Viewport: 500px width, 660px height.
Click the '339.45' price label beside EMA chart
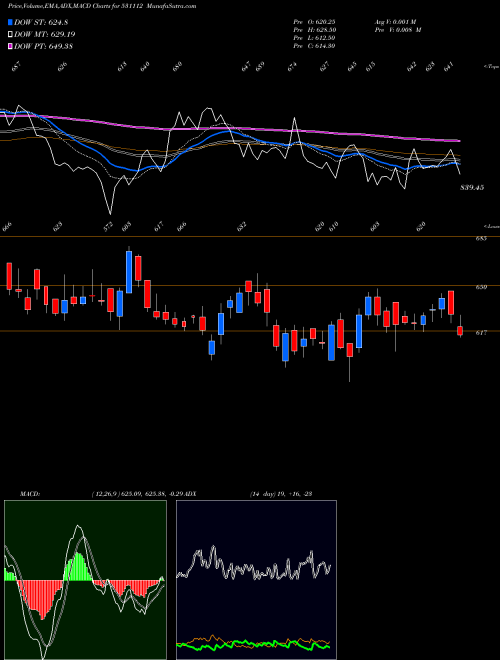click(472, 187)
